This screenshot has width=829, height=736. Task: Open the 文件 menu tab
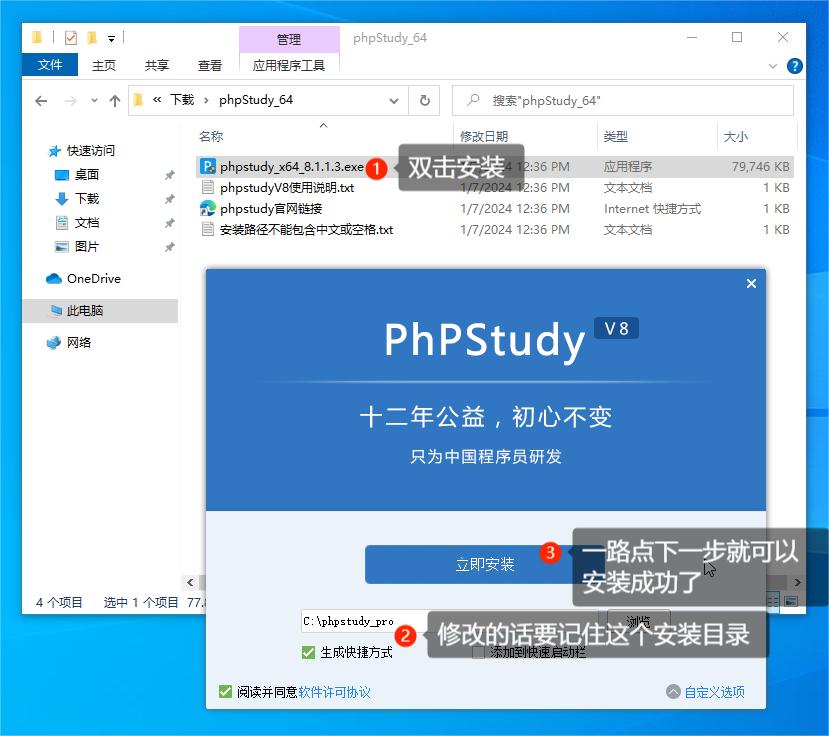(50, 65)
